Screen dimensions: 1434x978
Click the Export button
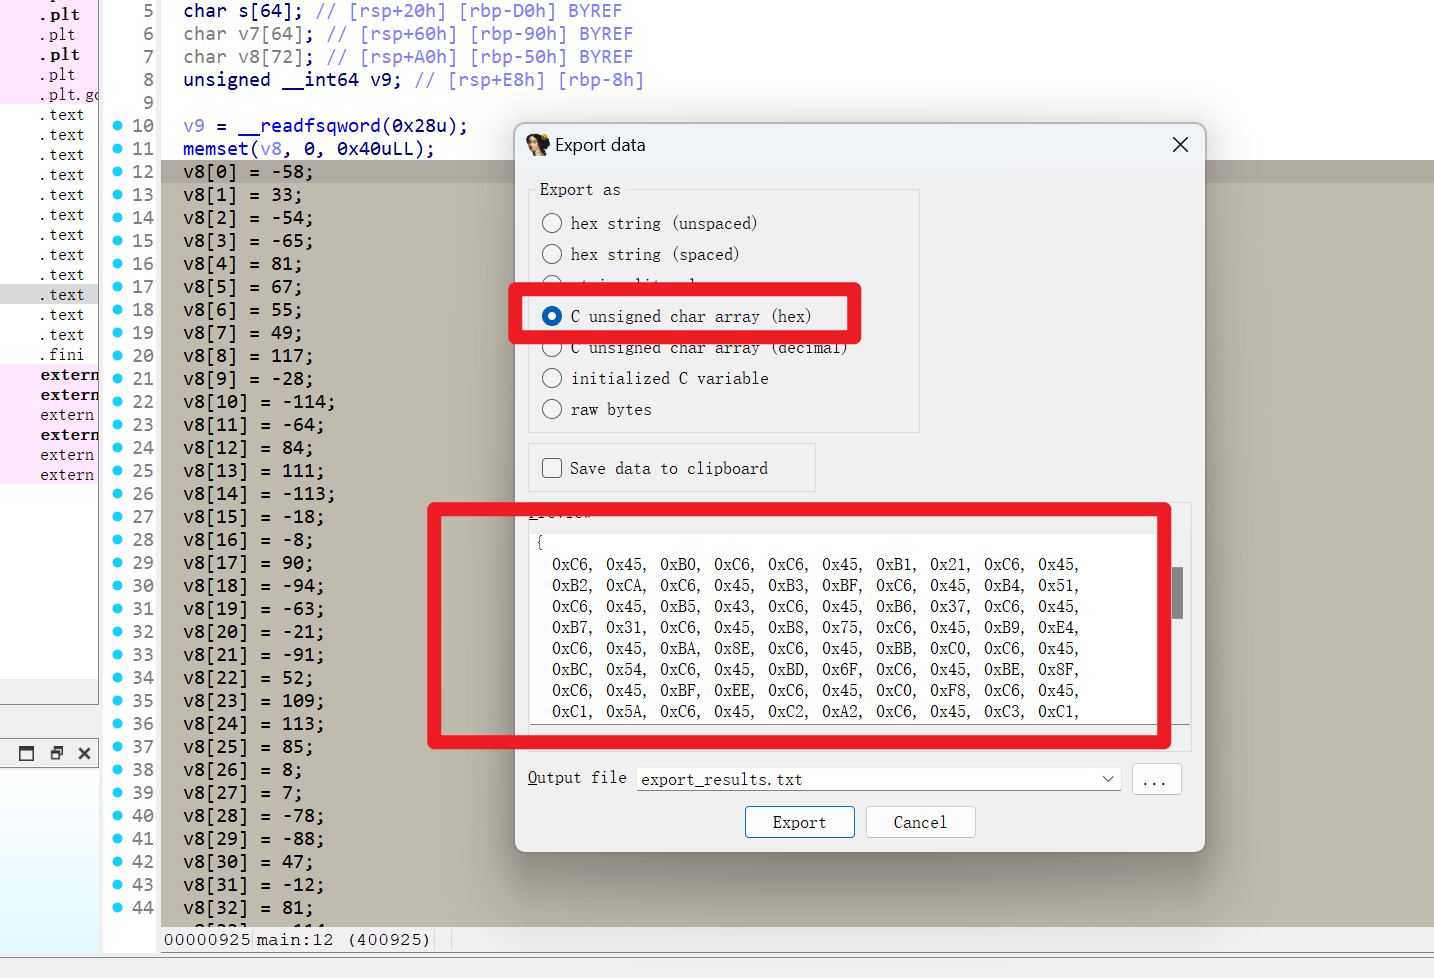799,822
